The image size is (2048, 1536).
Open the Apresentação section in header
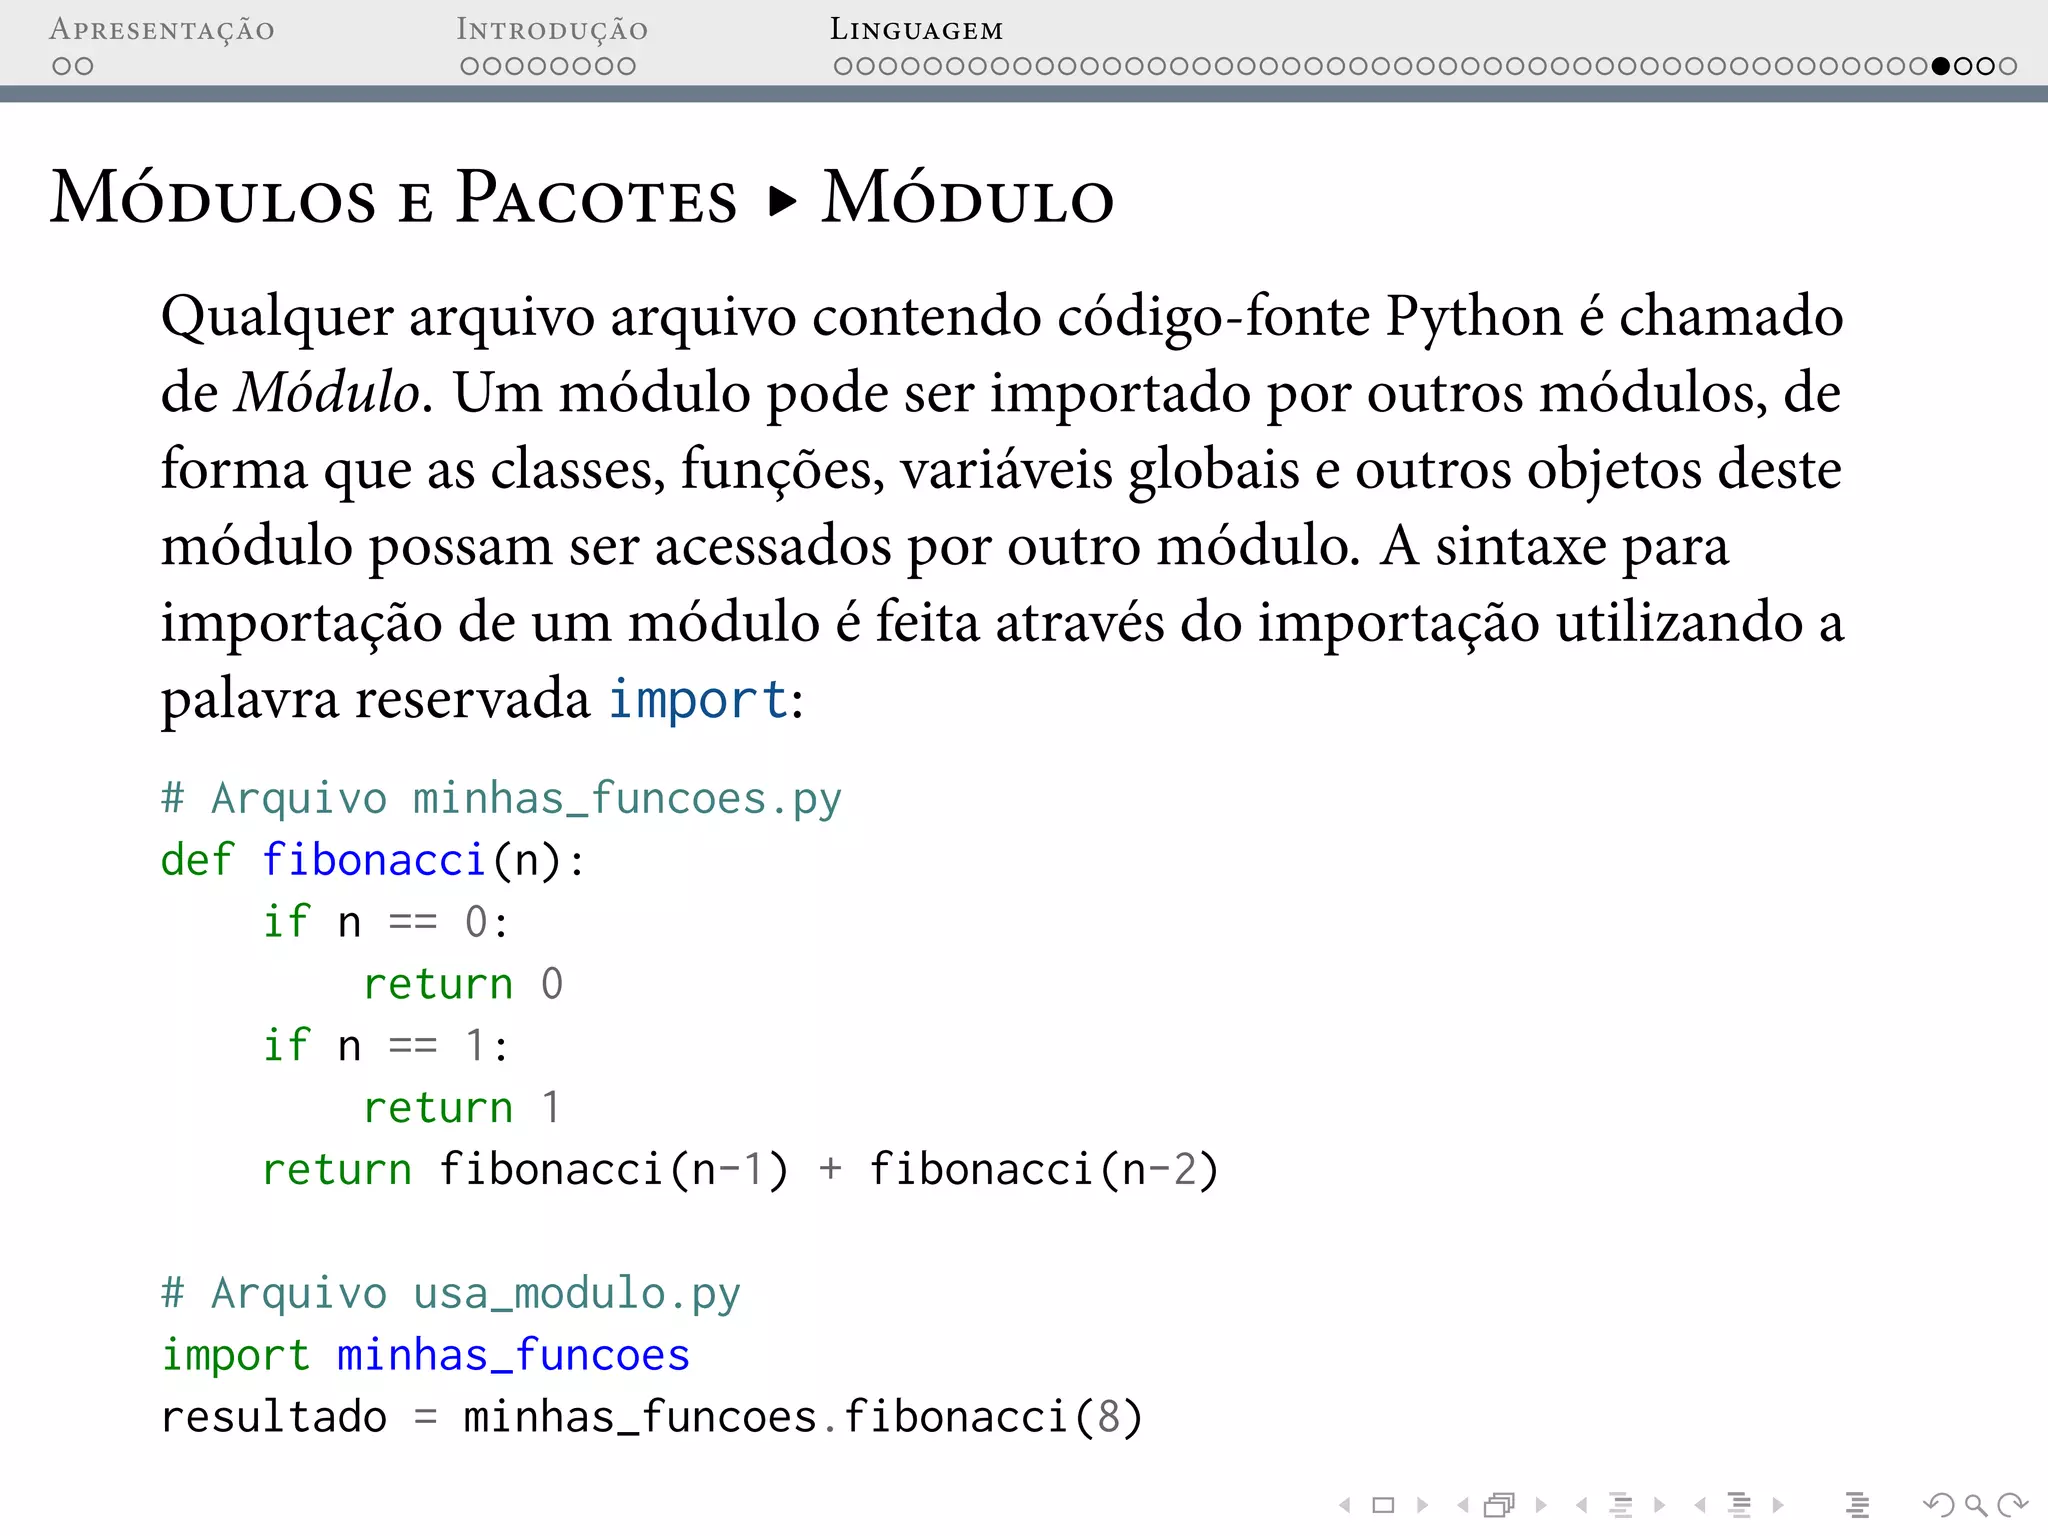[162, 30]
